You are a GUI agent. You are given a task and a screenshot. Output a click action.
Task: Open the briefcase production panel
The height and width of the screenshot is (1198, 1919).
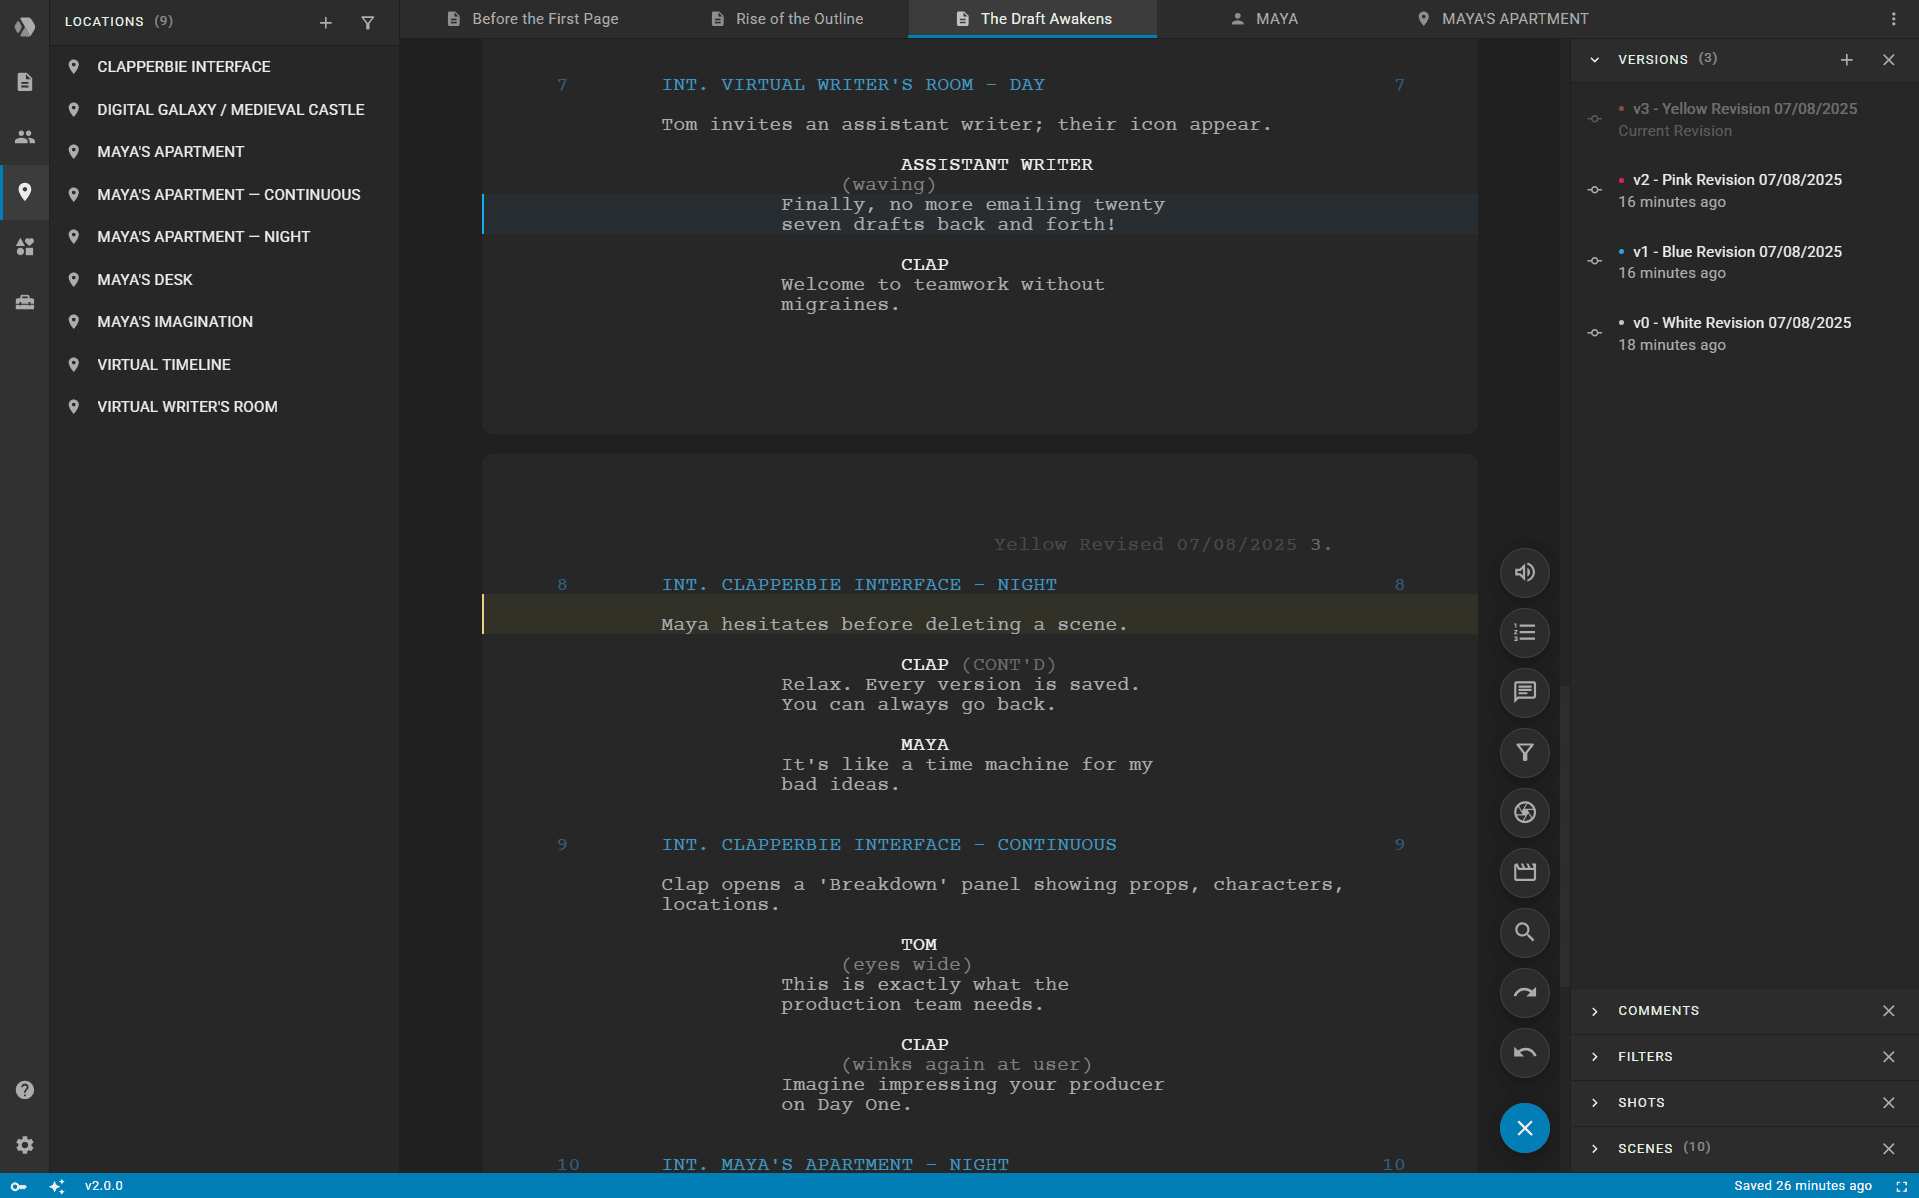[x=25, y=302]
